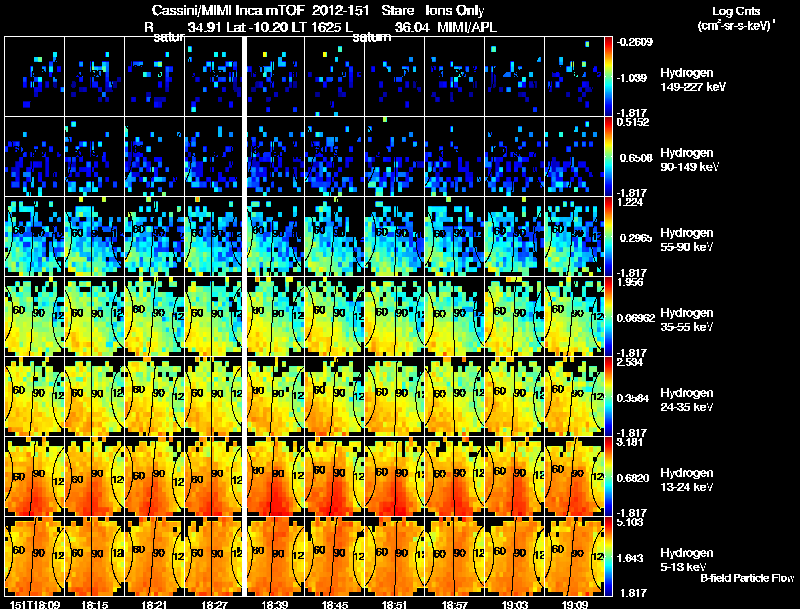Open the 5-13 keV image panel at 18:15
Image resolution: width=800 pixels, height=609 pixels.
coord(94,556)
